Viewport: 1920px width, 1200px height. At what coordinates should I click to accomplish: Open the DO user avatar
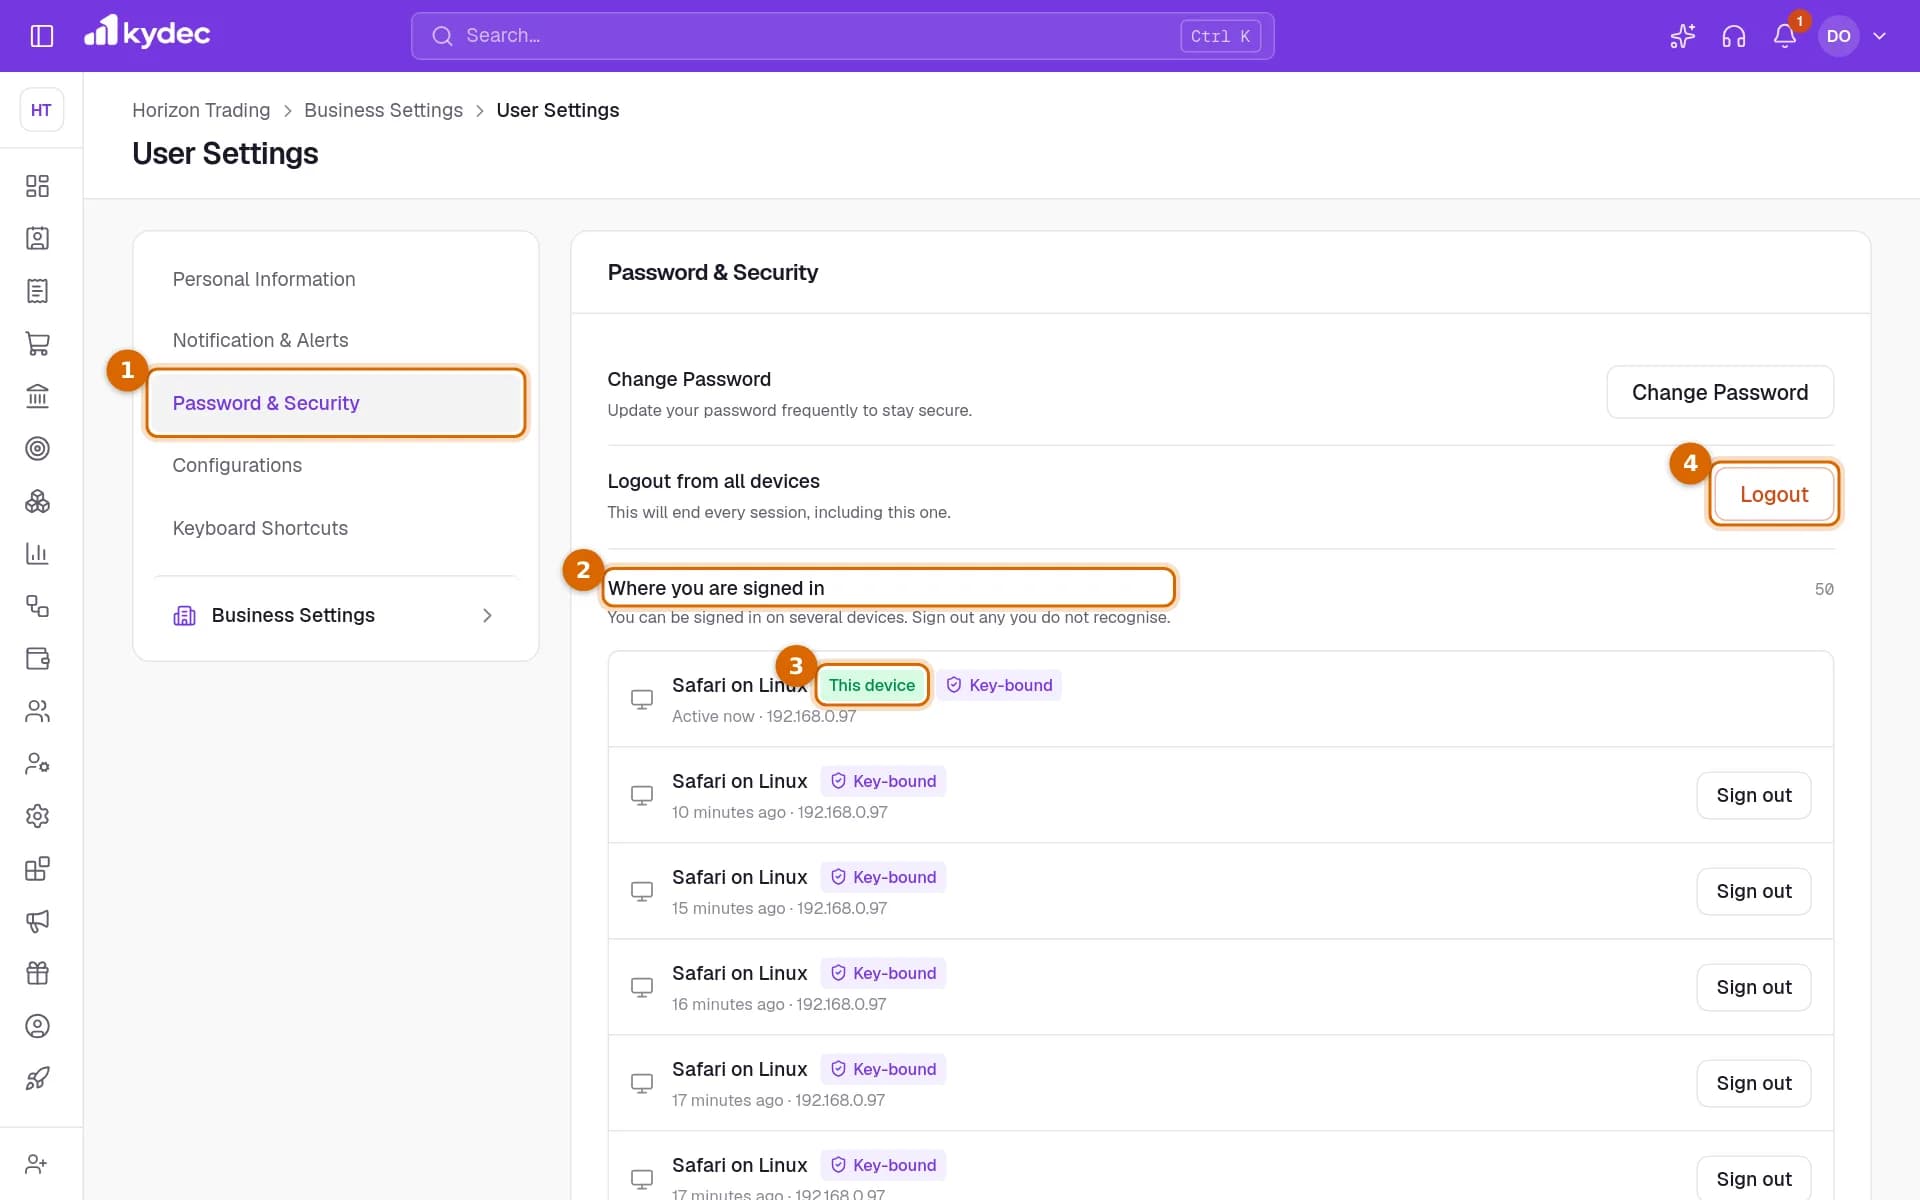1838,36
